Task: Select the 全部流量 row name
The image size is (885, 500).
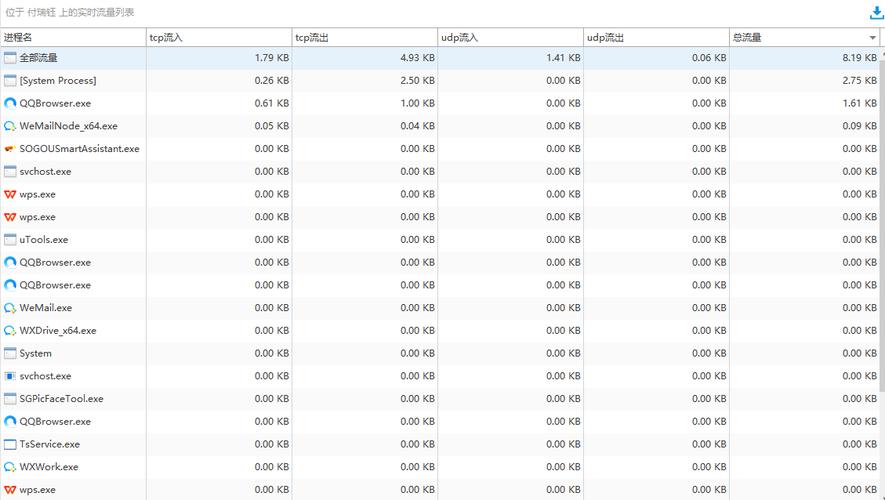Action: click(x=38, y=58)
